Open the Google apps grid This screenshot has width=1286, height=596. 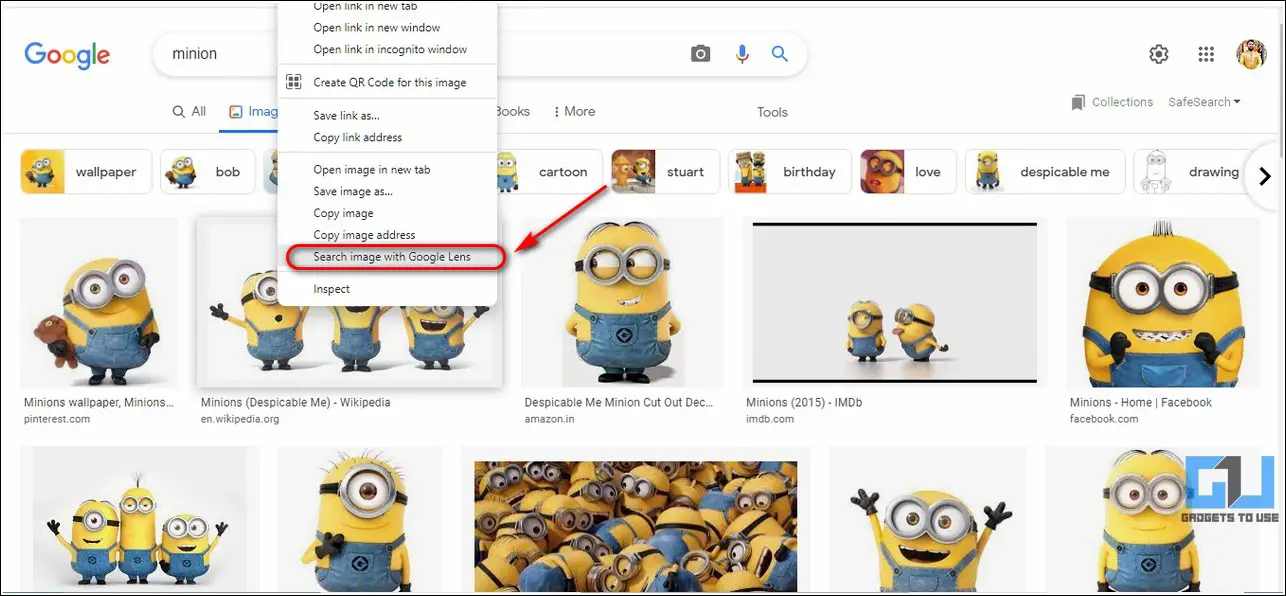pos(1206,54)
